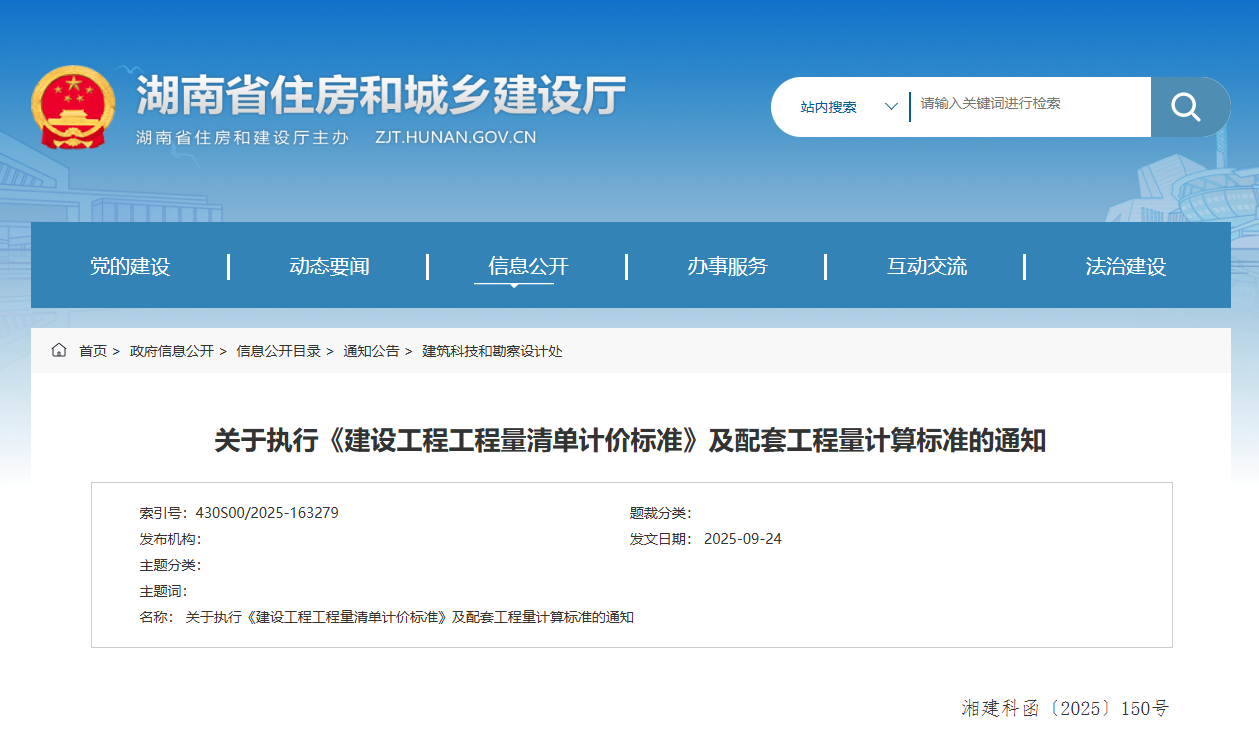Go to 首页 via the breadcrumb link
The image size is (1259, 733).
92,351
